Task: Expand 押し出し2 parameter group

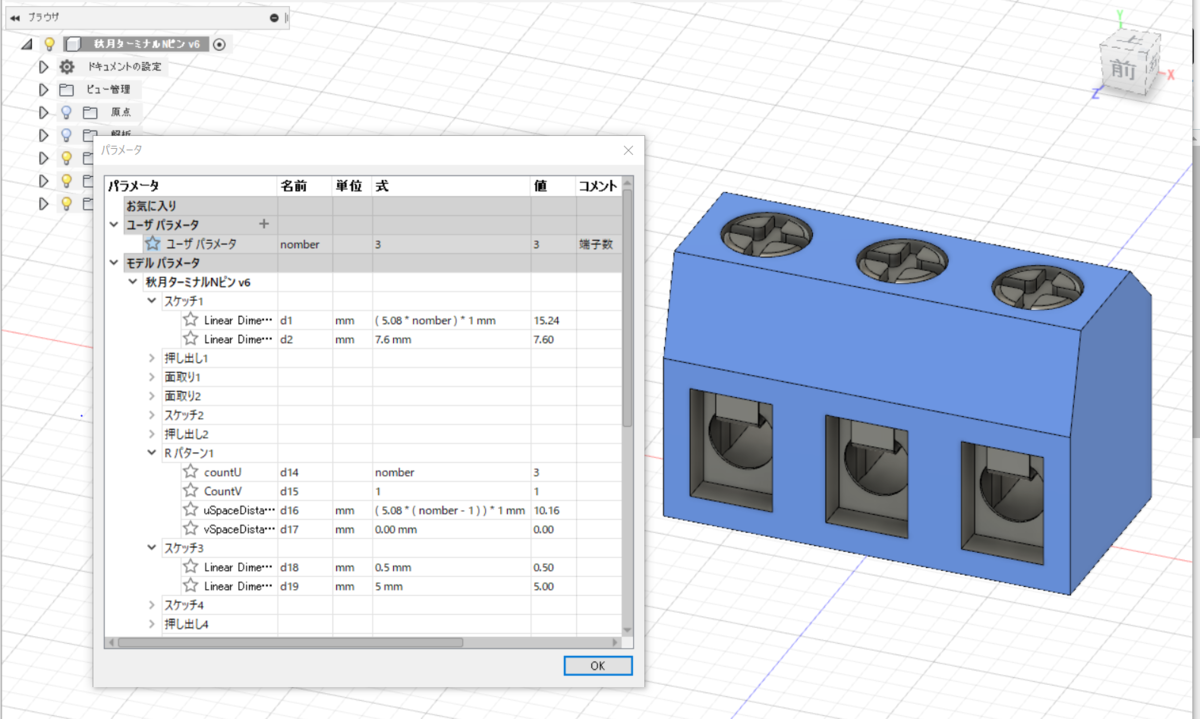Action: coord(152,434)
